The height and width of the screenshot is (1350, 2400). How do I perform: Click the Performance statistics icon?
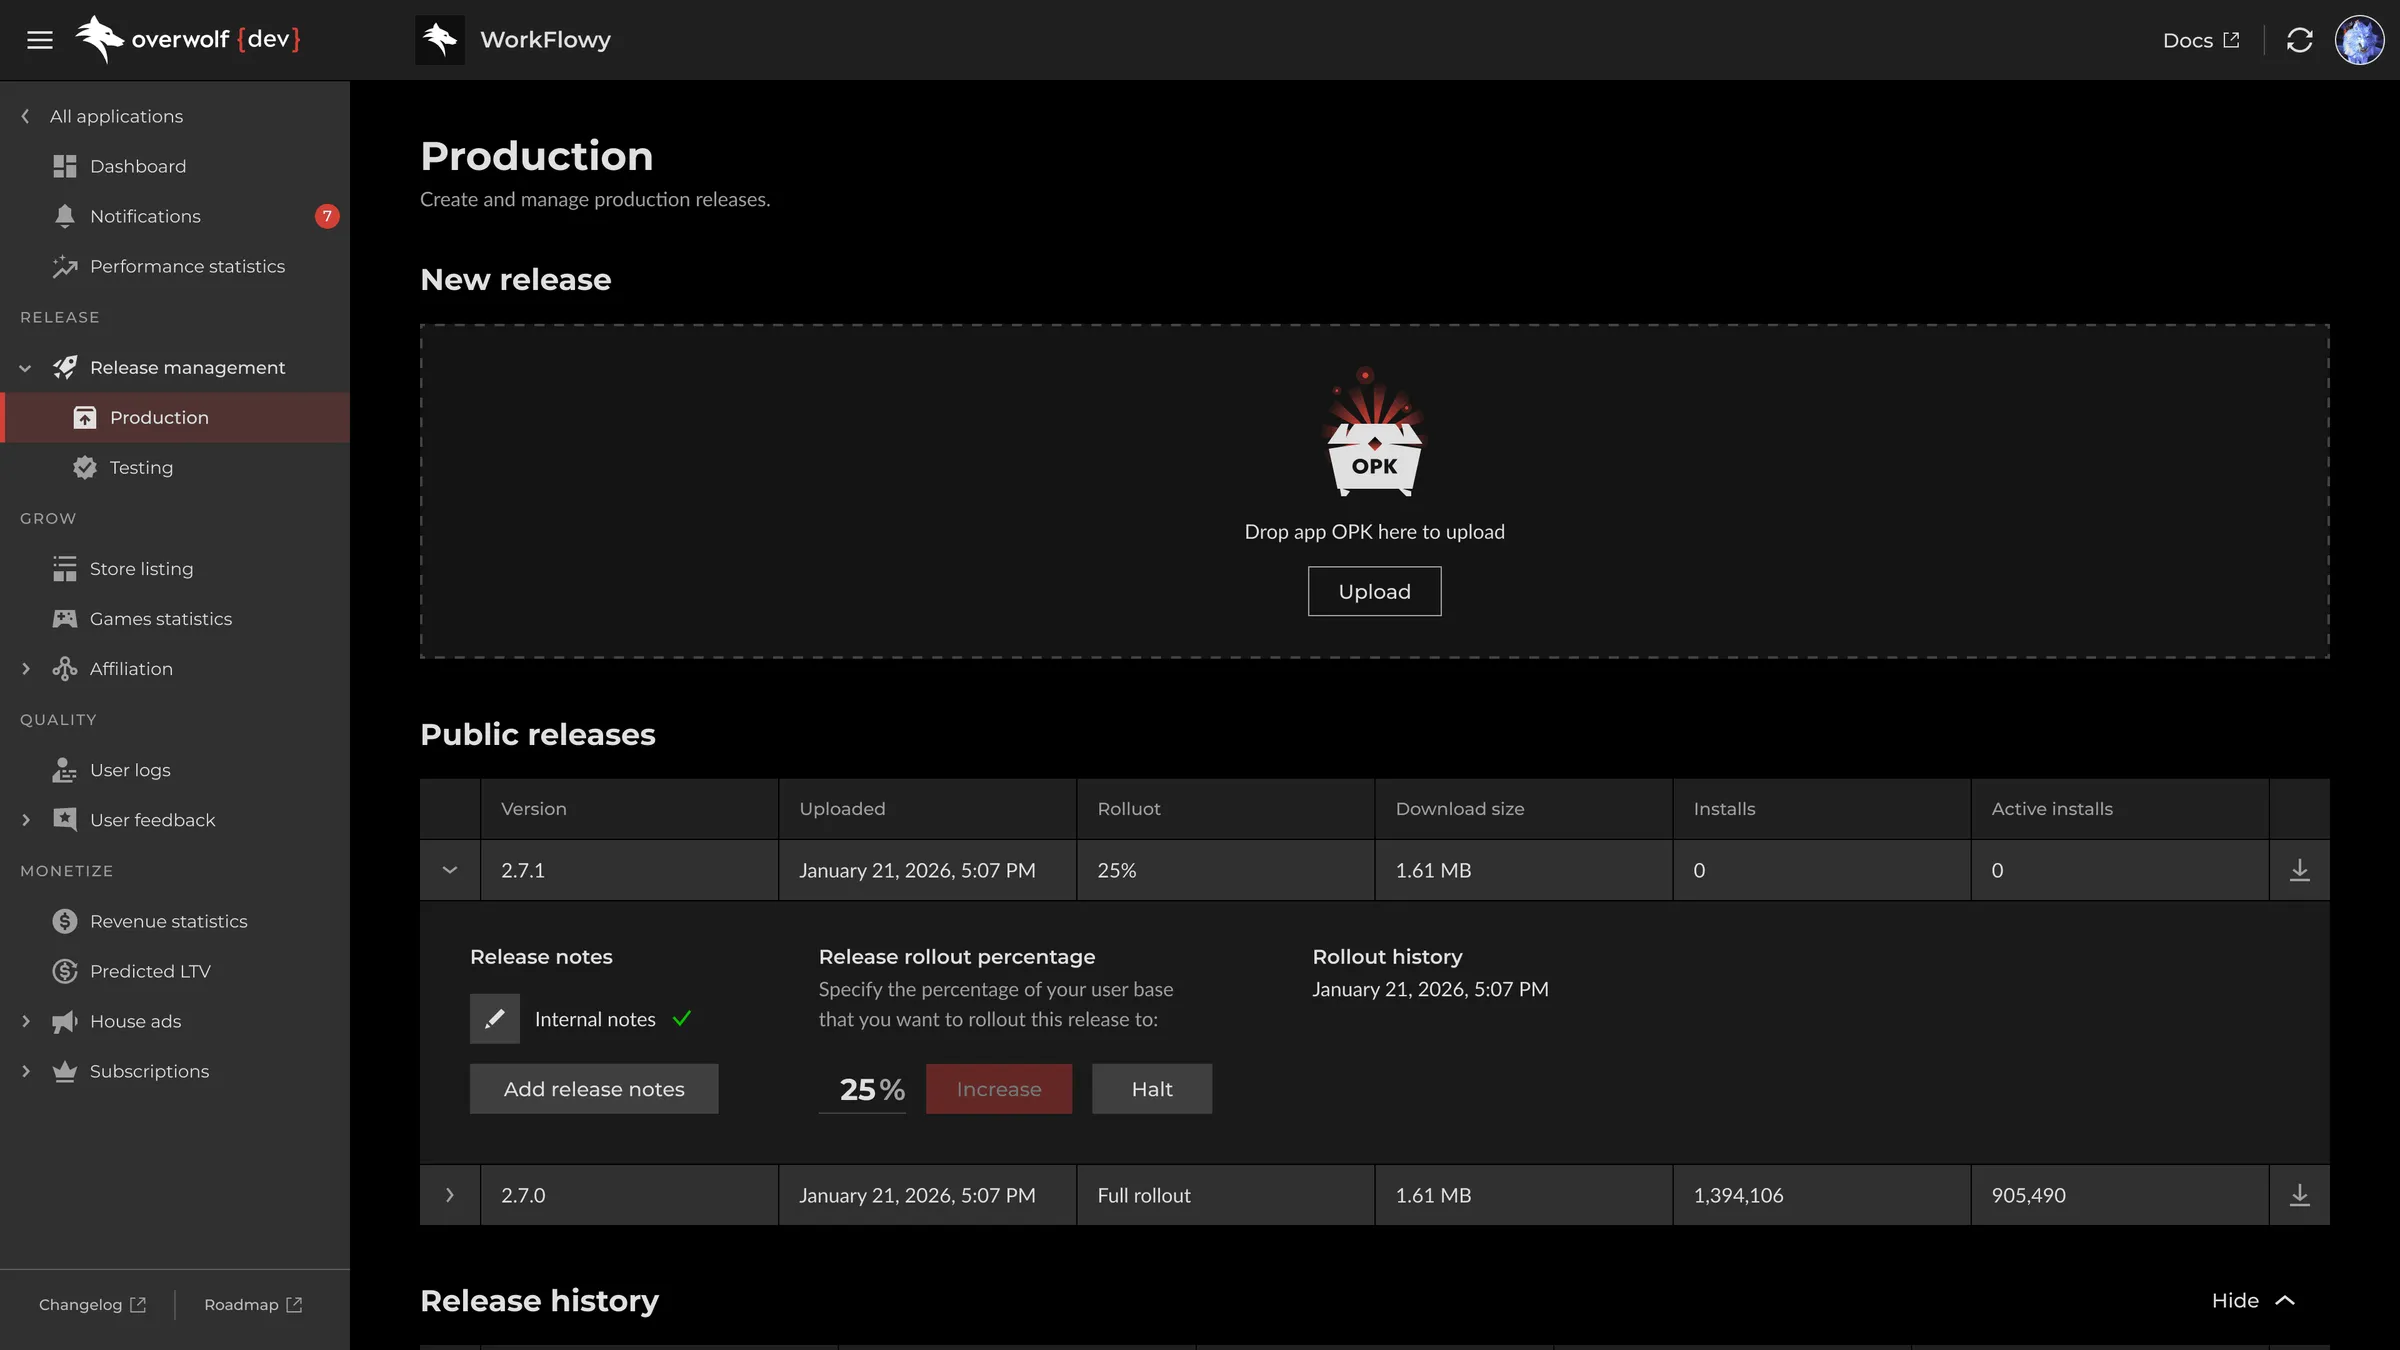tap(65, 266)
